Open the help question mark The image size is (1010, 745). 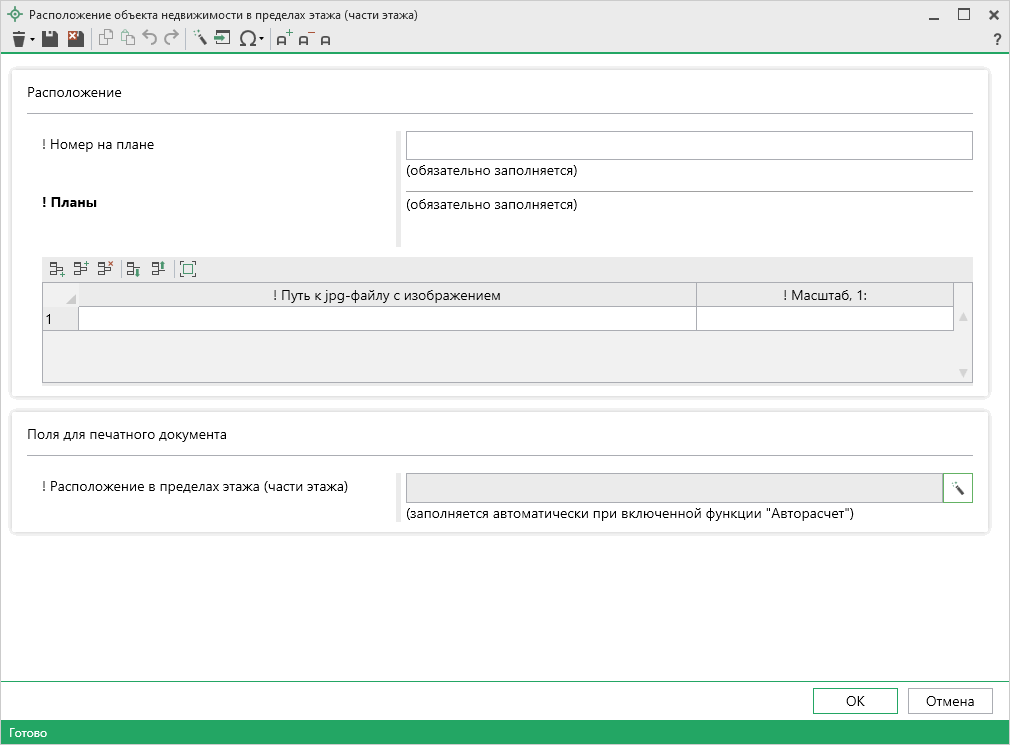point(996,40)
